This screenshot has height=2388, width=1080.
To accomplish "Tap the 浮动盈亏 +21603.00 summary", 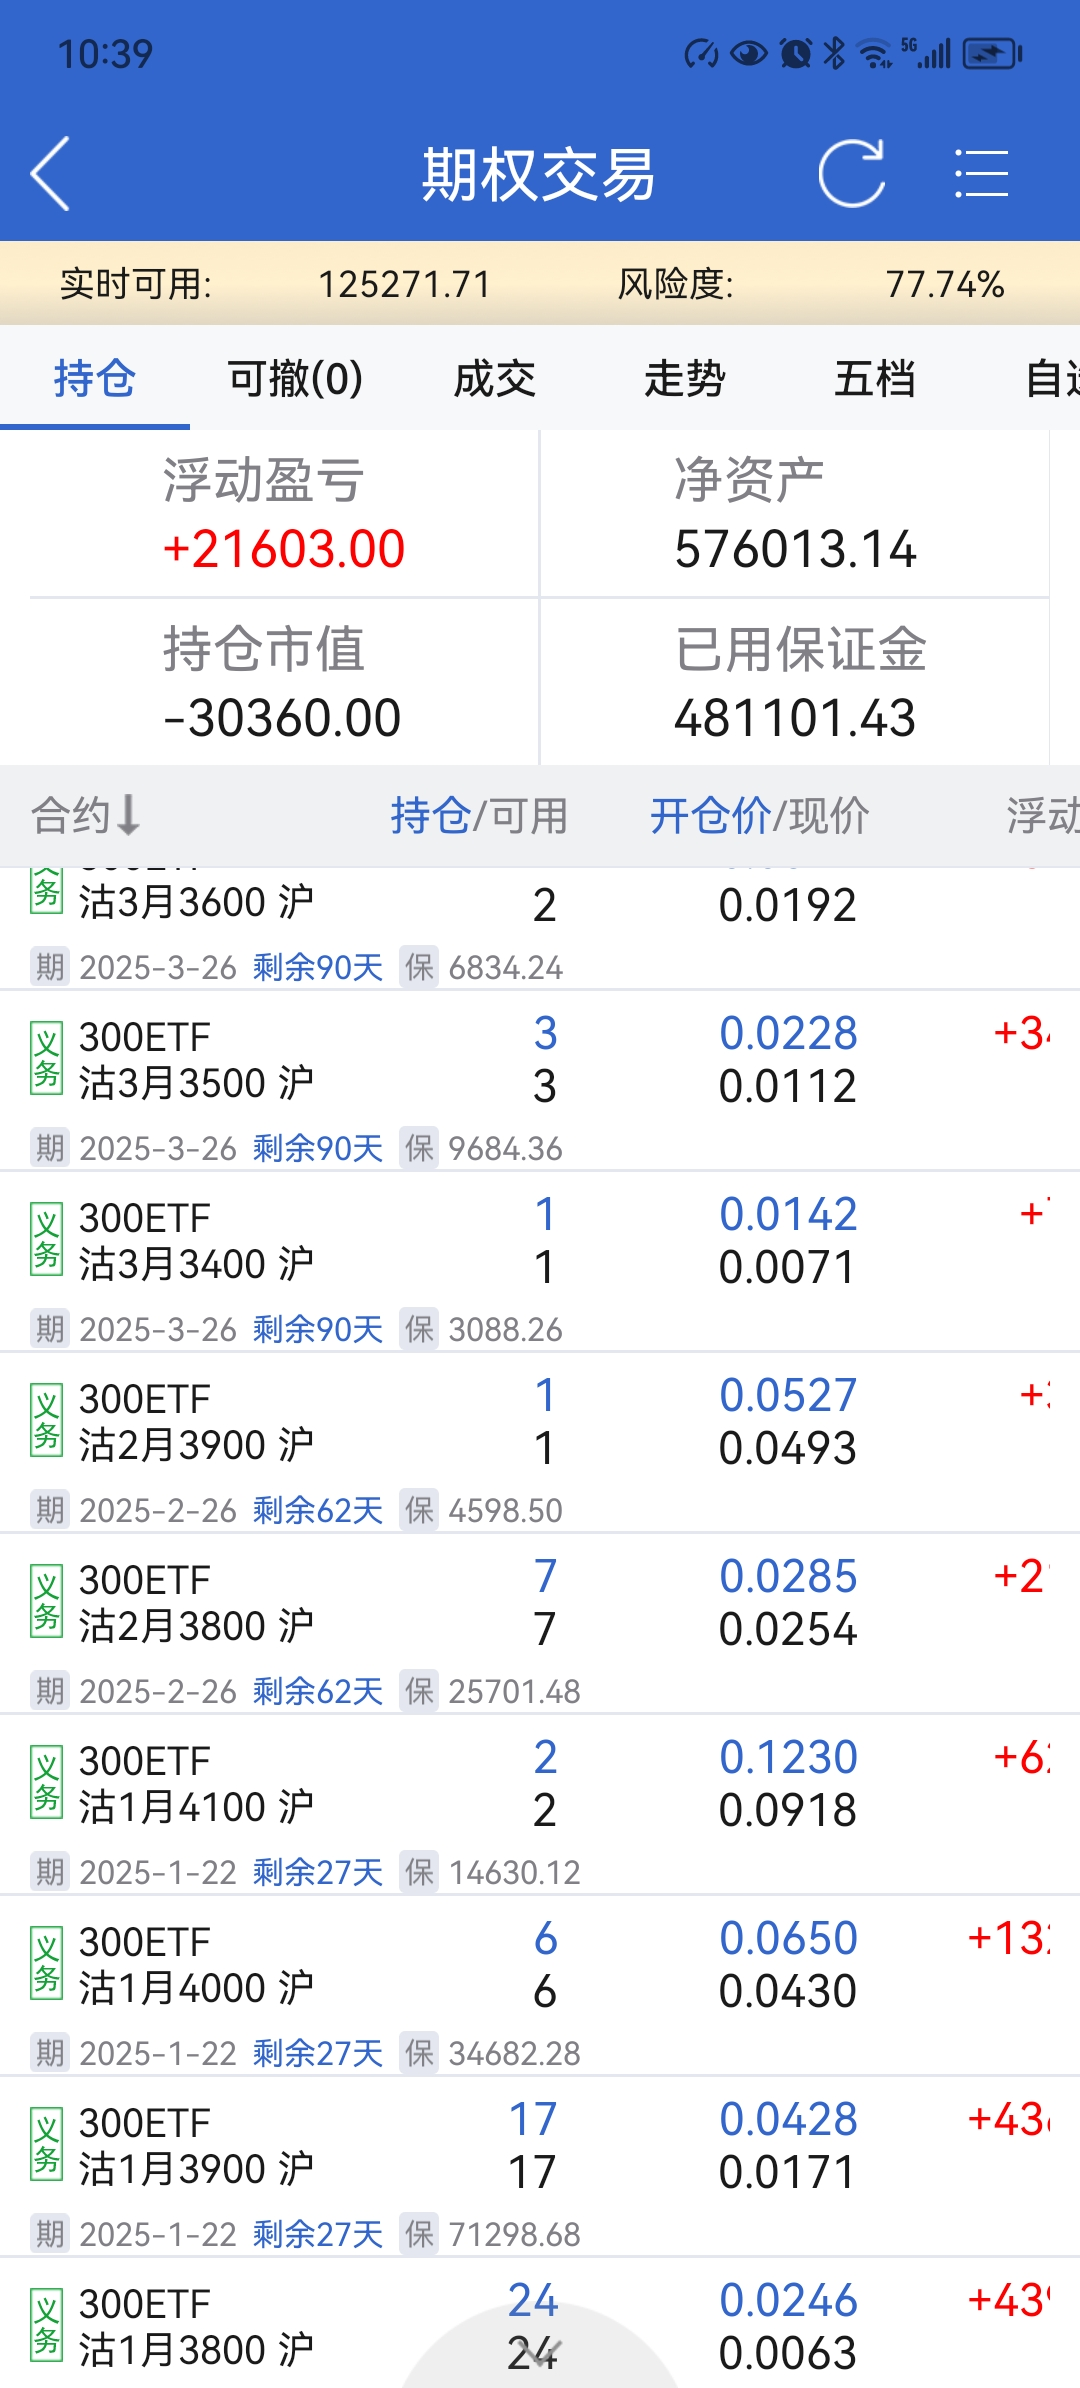I will pyautogui.click(x=284, y=515).
